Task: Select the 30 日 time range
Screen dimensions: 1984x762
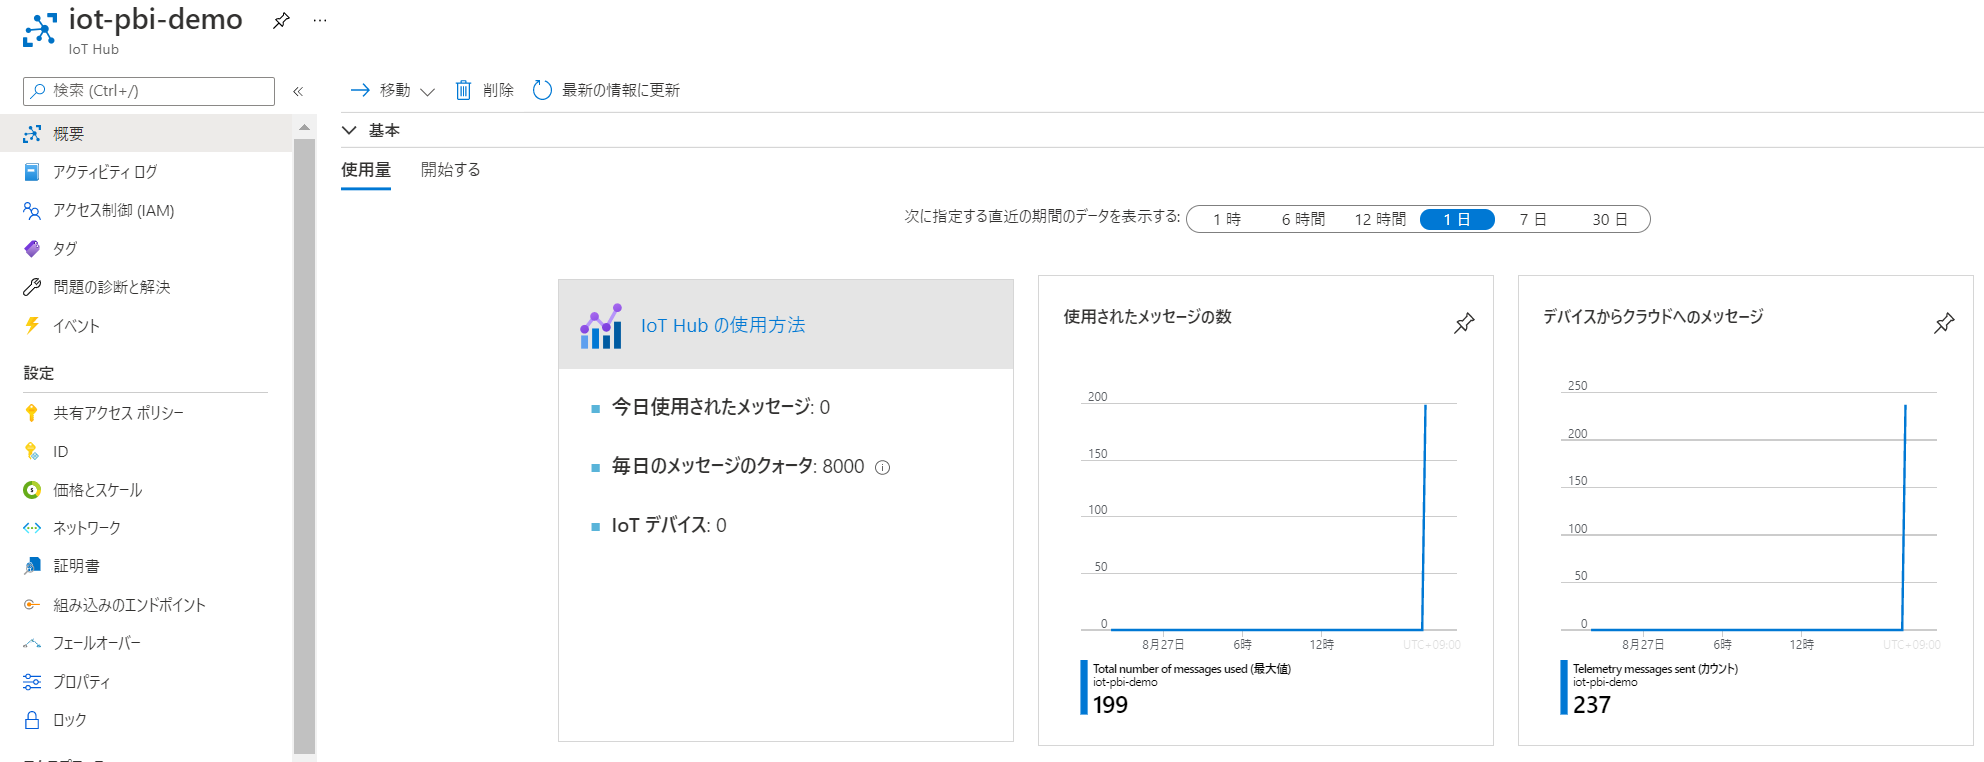Action: 1610,219
